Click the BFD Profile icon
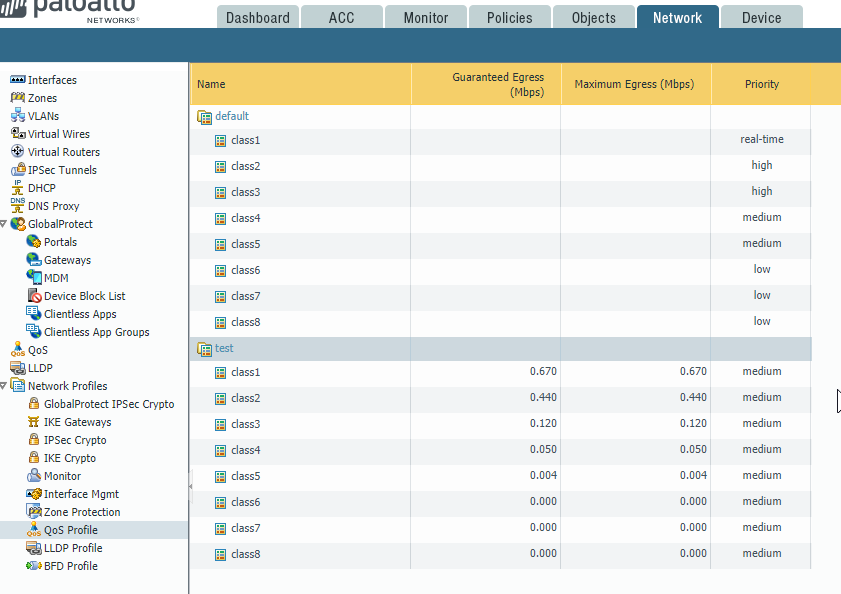Viewport: 841px width, 594px height. point(34,566)
